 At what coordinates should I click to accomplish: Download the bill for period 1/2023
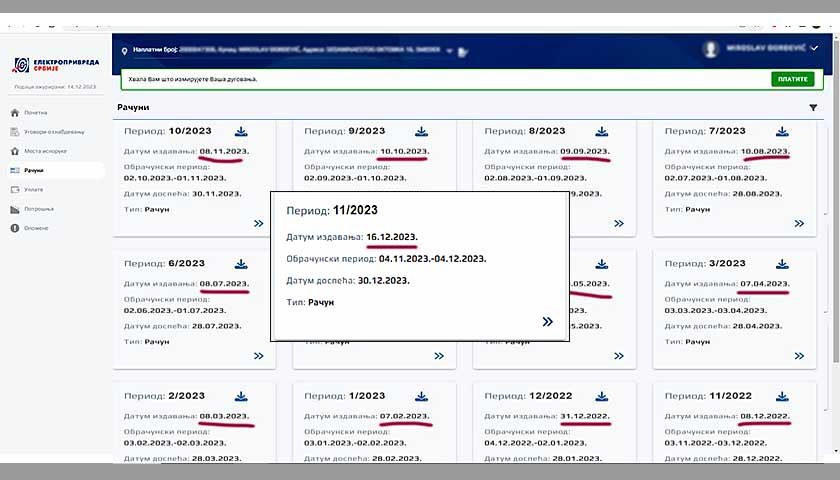pyautogui.click(x=422, y=396)
